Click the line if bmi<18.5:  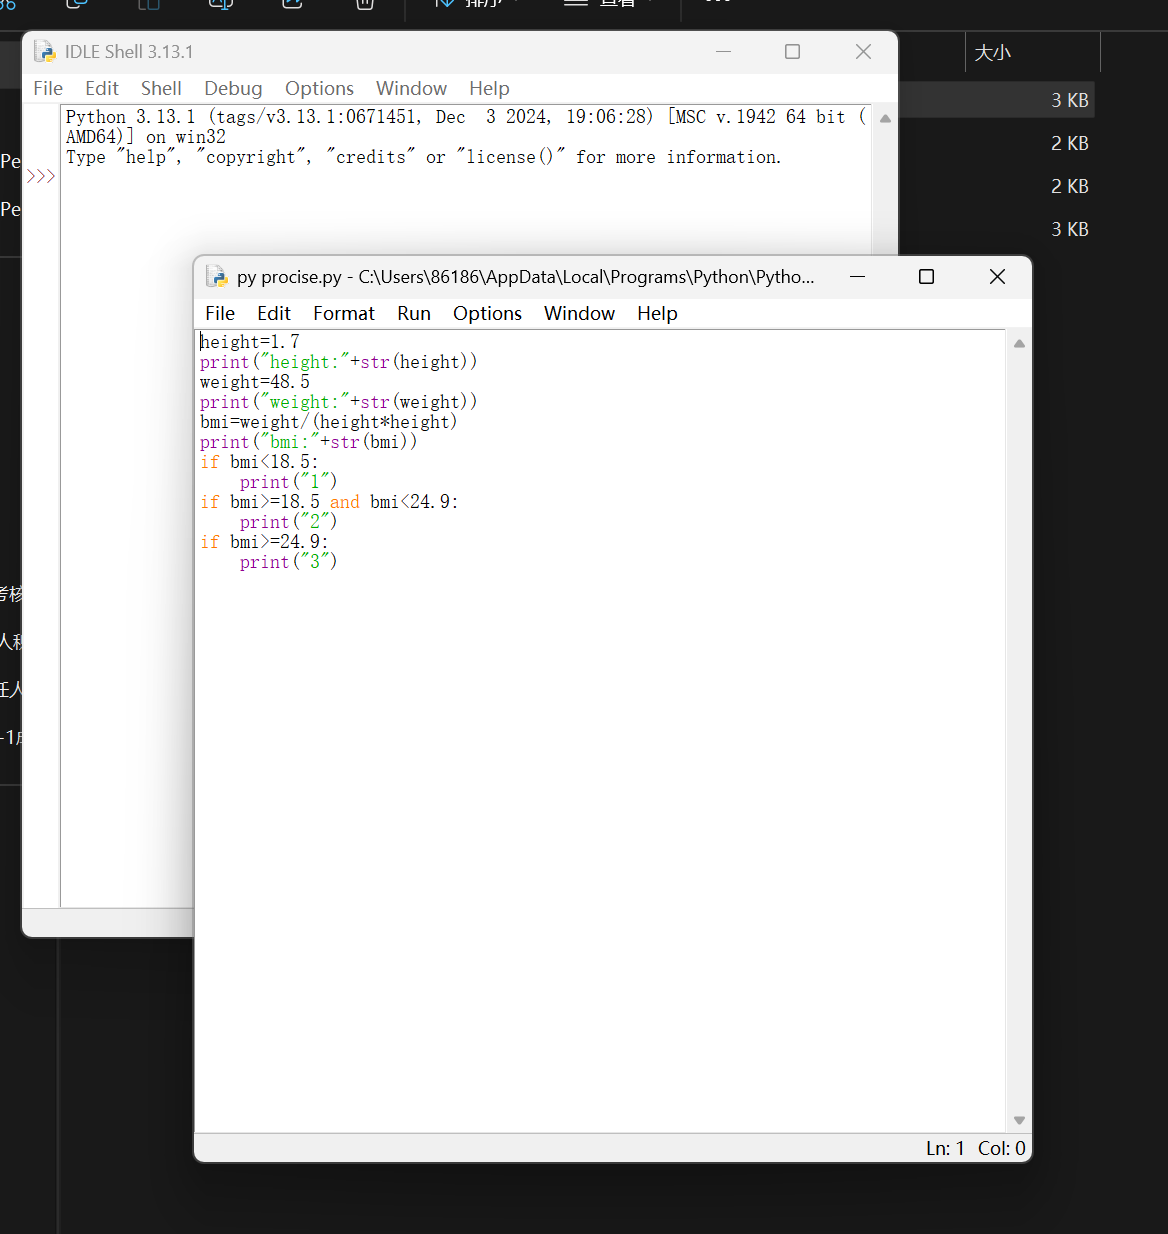point(259,462)
